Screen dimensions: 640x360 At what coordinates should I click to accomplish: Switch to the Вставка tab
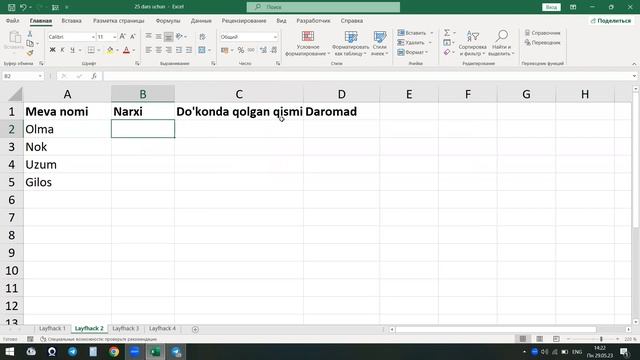pyautogui.click(x=71, y=20)
